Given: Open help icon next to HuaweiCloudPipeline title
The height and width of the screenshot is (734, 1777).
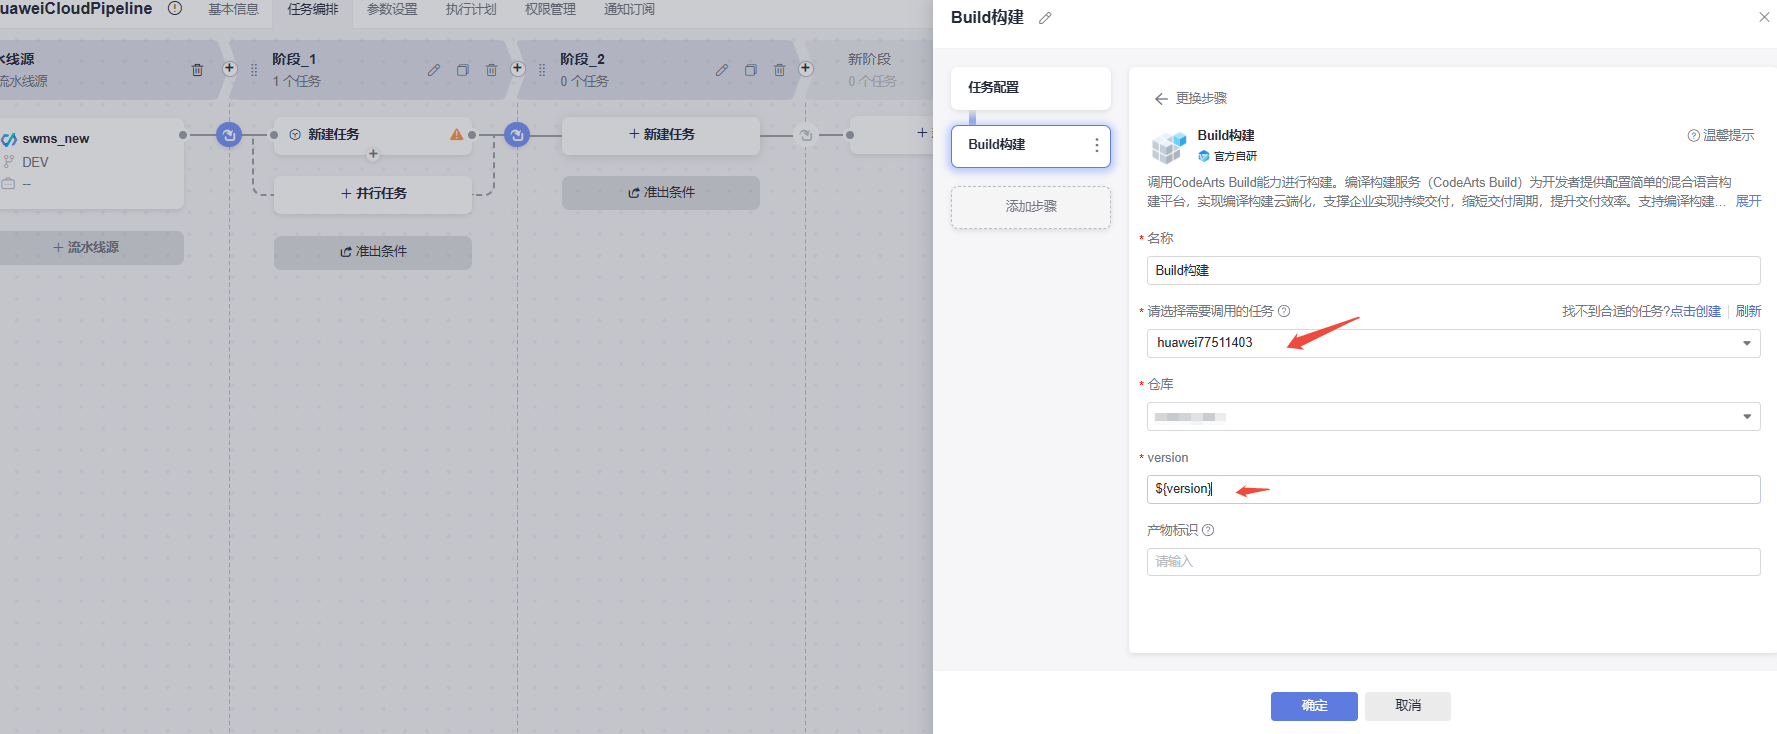Looking at the screenshot, I should (175, 8).
